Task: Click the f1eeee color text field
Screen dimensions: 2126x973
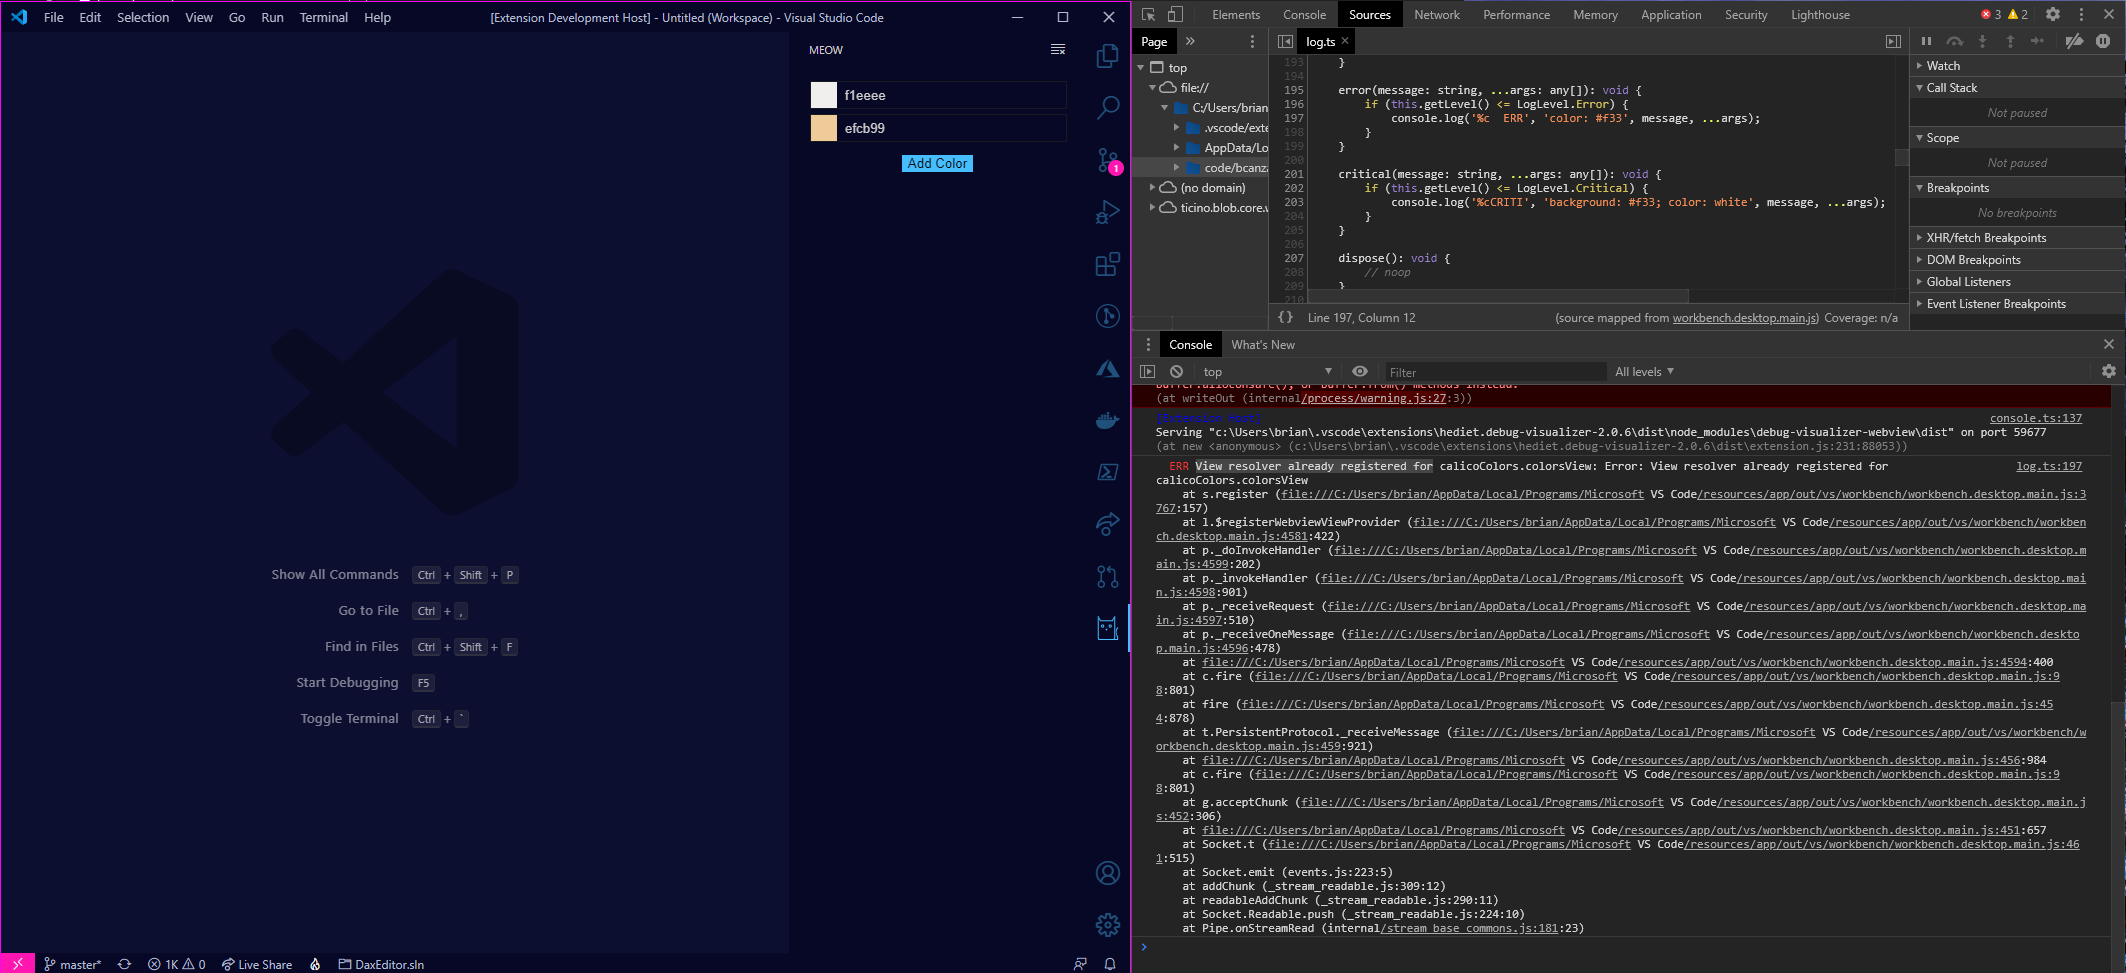Action: click(x=953, y=95)
